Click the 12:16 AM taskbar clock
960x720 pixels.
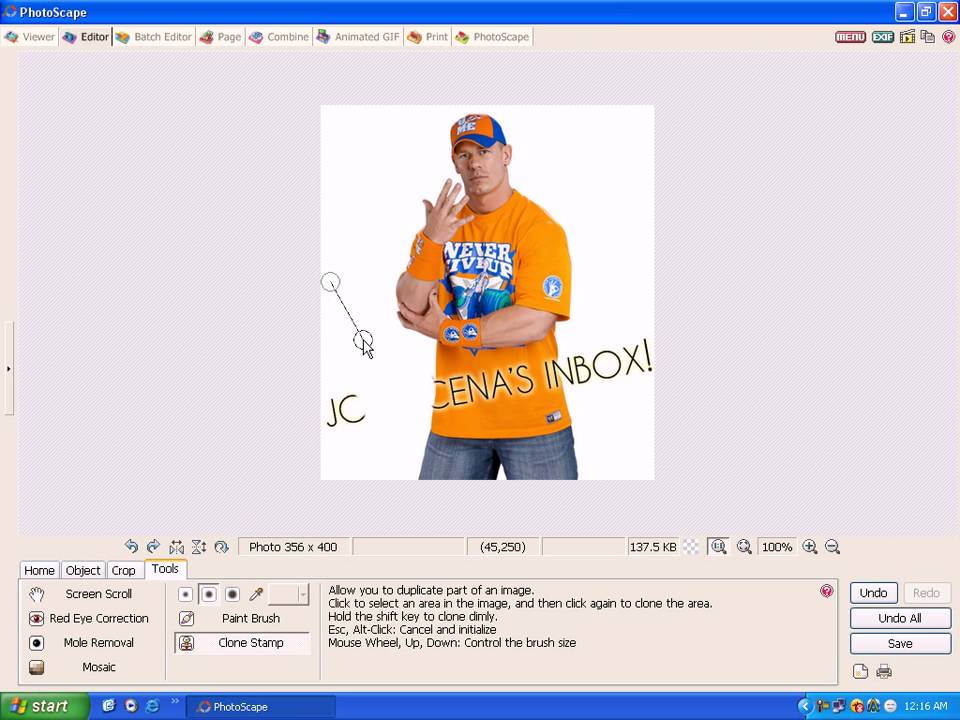pos(925,706)
